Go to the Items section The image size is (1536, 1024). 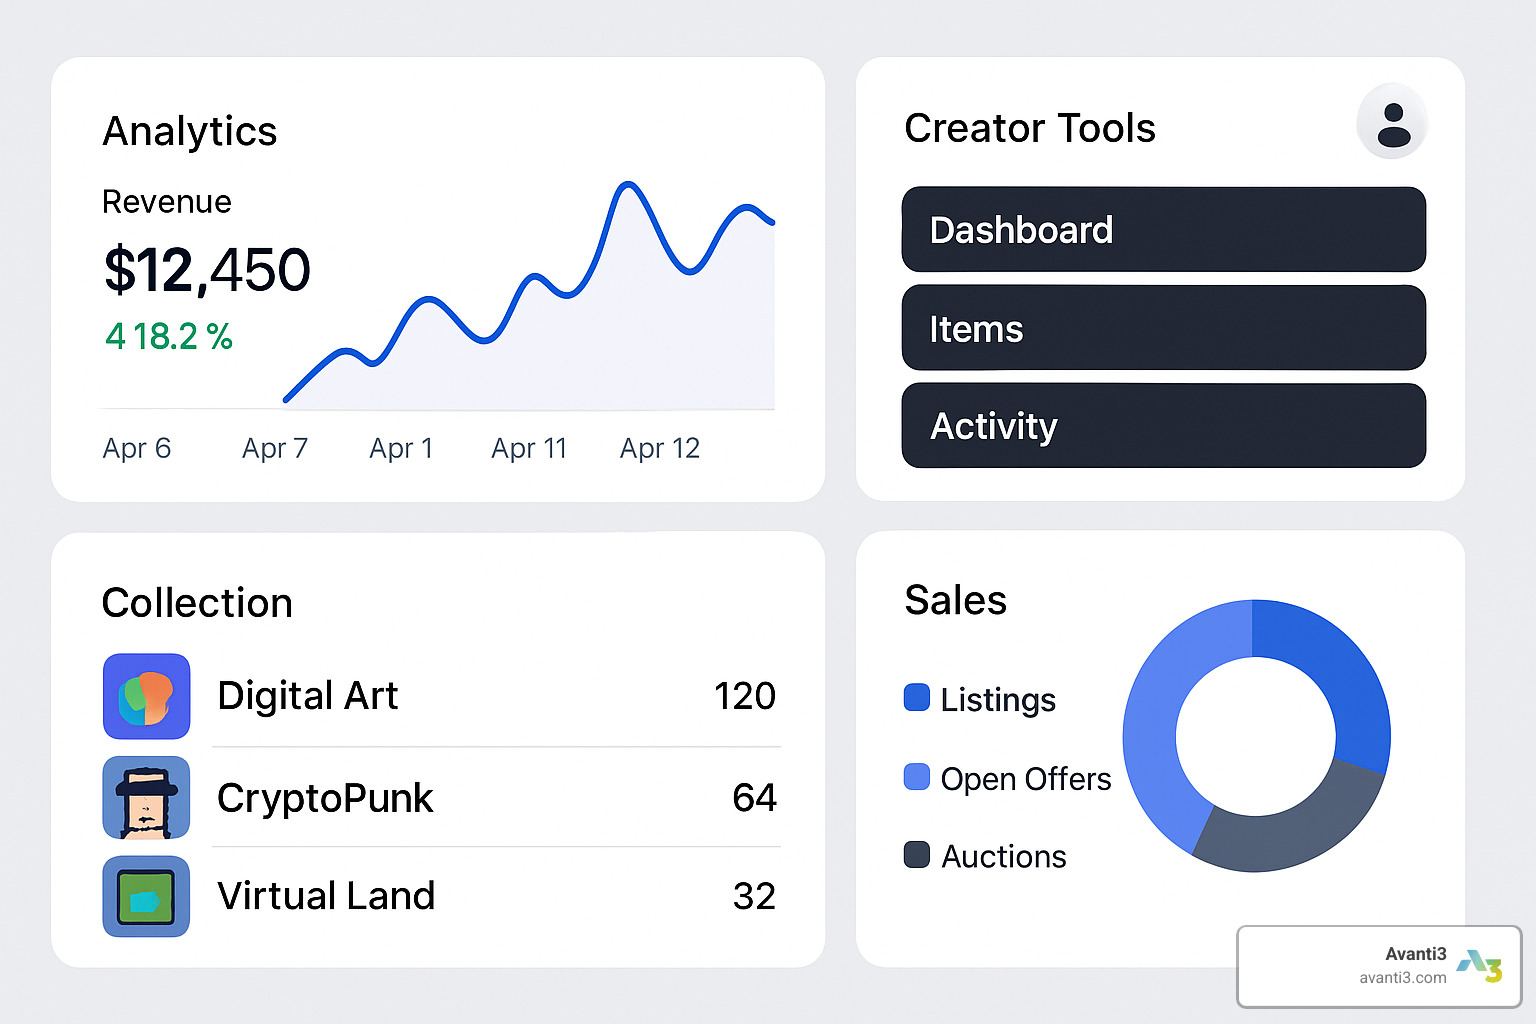coord(1163,328)
